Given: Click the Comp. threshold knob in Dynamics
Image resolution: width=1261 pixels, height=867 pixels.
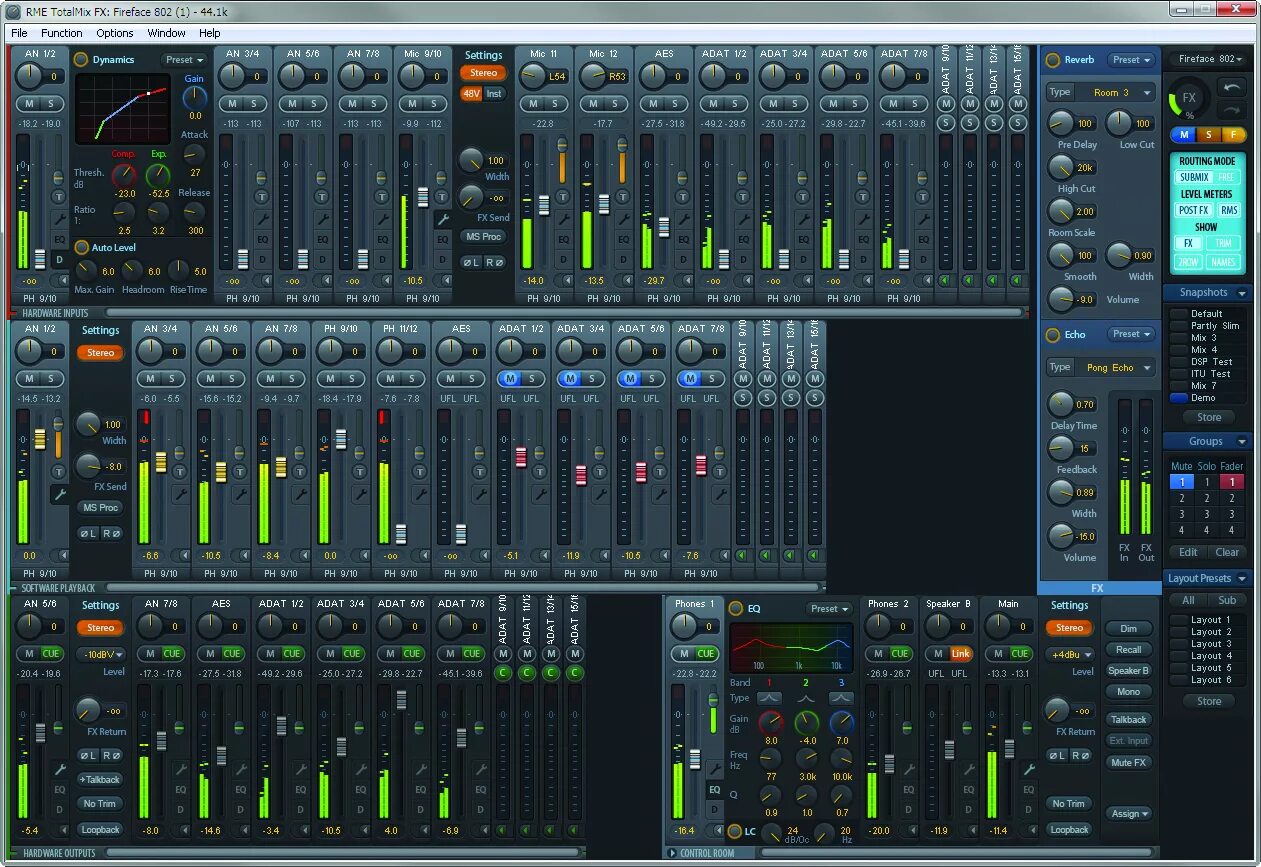Looking at the screenshot, I should [124, 177].
